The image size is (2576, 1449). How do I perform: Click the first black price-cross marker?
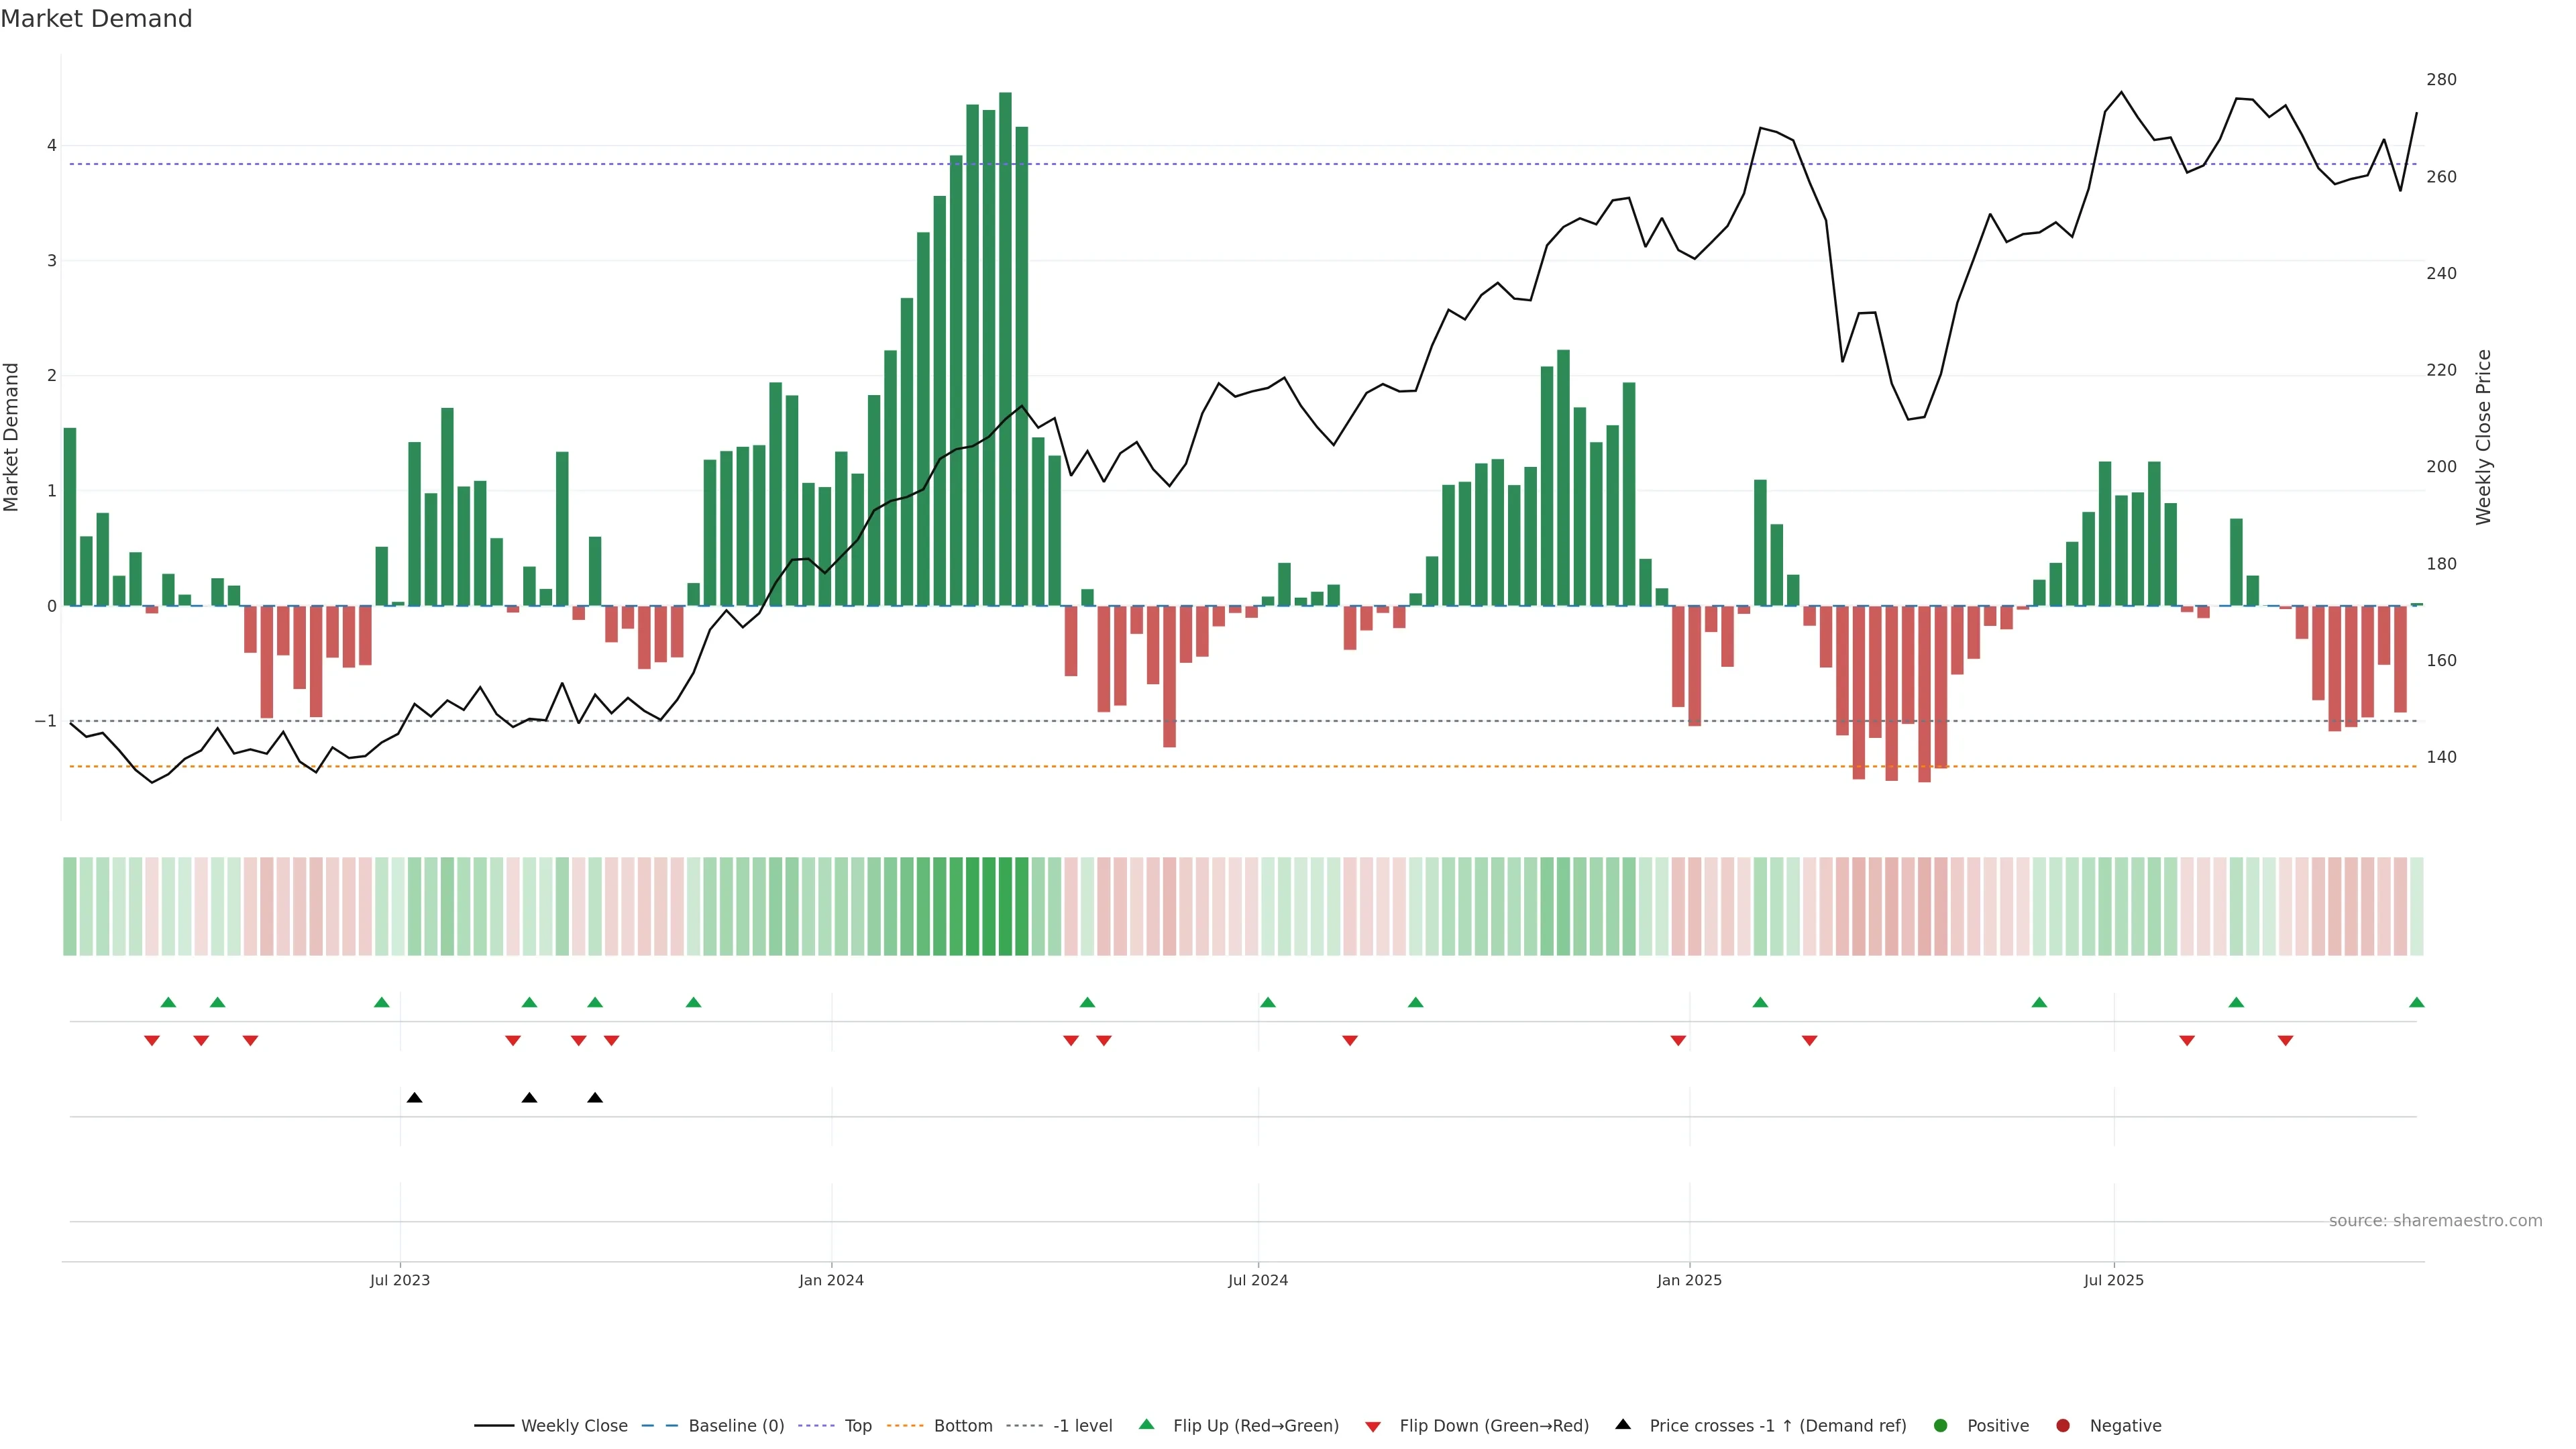(414, 1098)
